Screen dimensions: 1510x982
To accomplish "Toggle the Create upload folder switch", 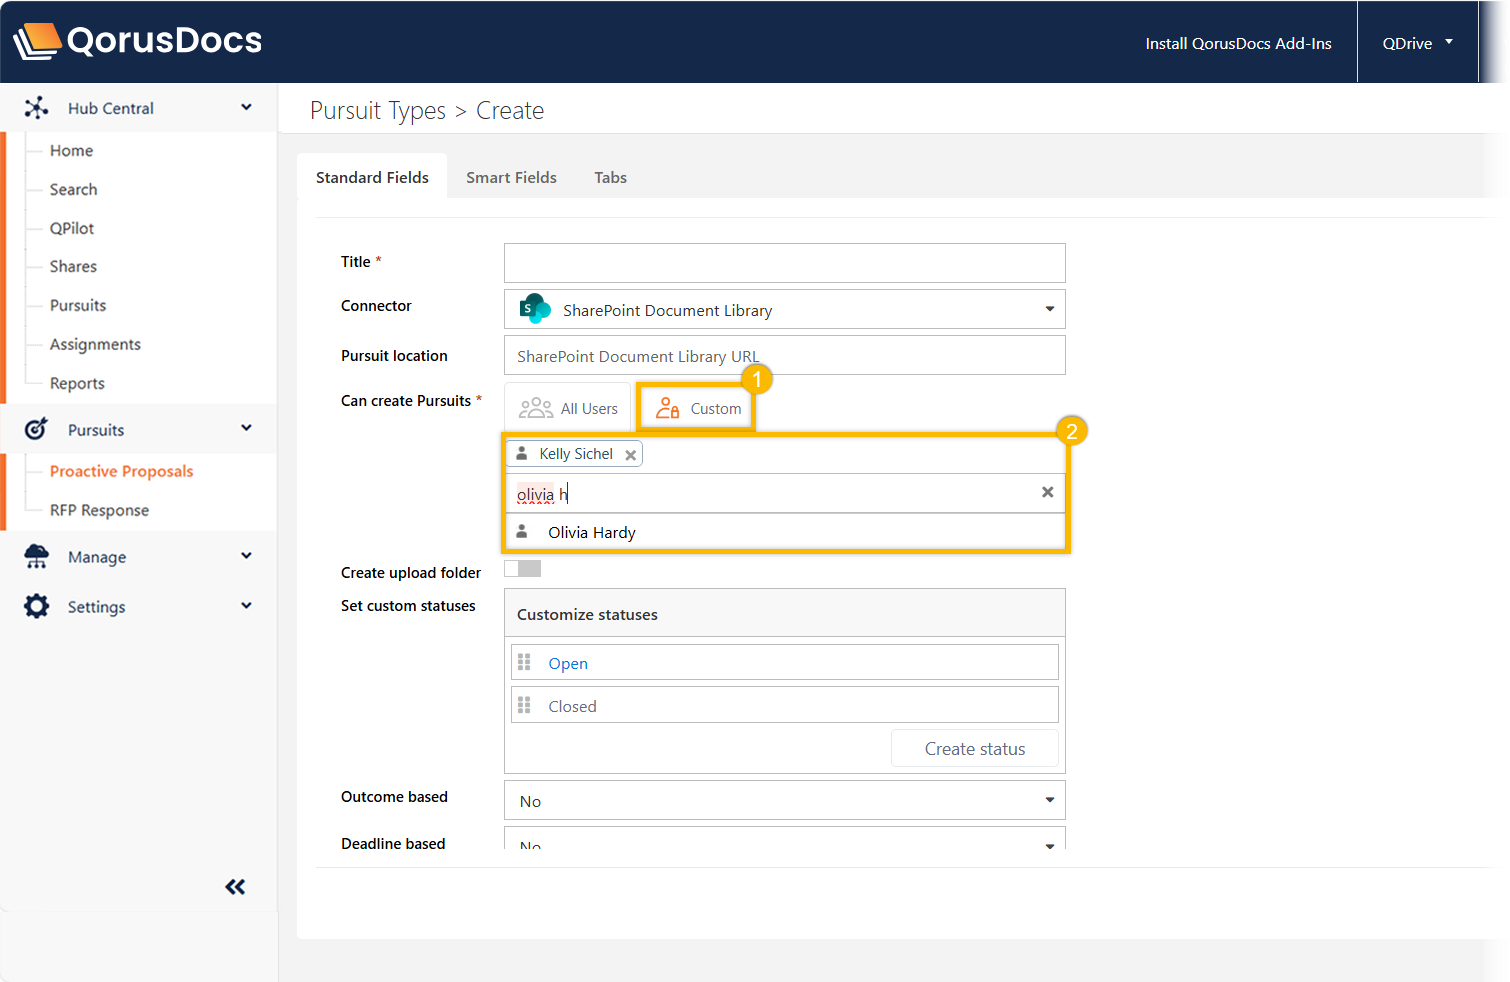I will pyautogui.click(x=523, y=569).
